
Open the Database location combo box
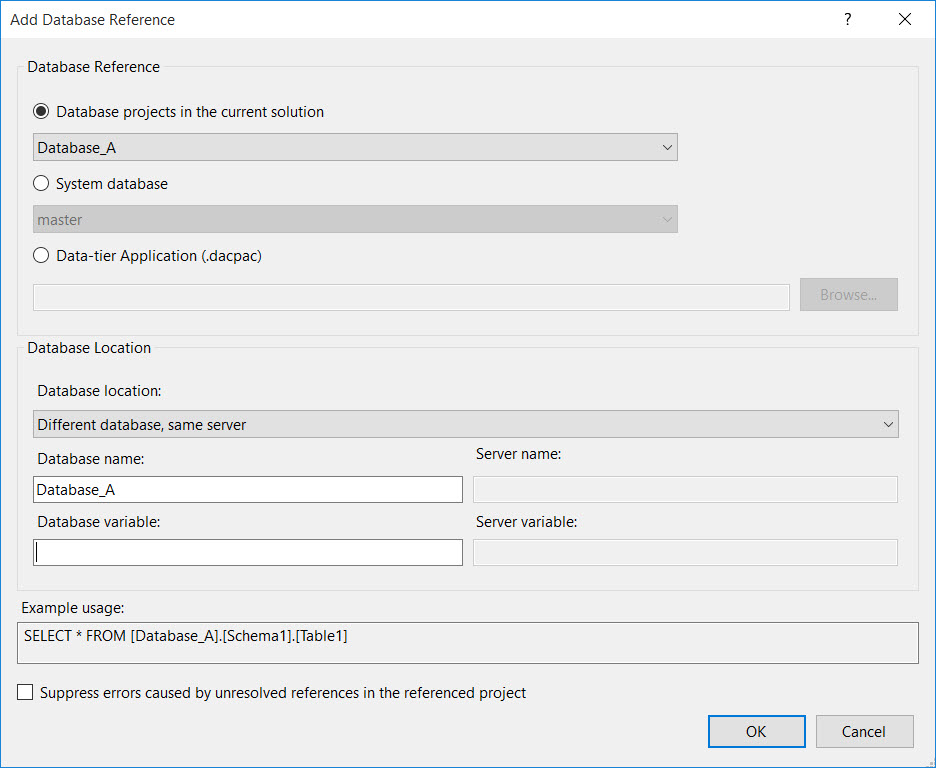tap(466, 425)
